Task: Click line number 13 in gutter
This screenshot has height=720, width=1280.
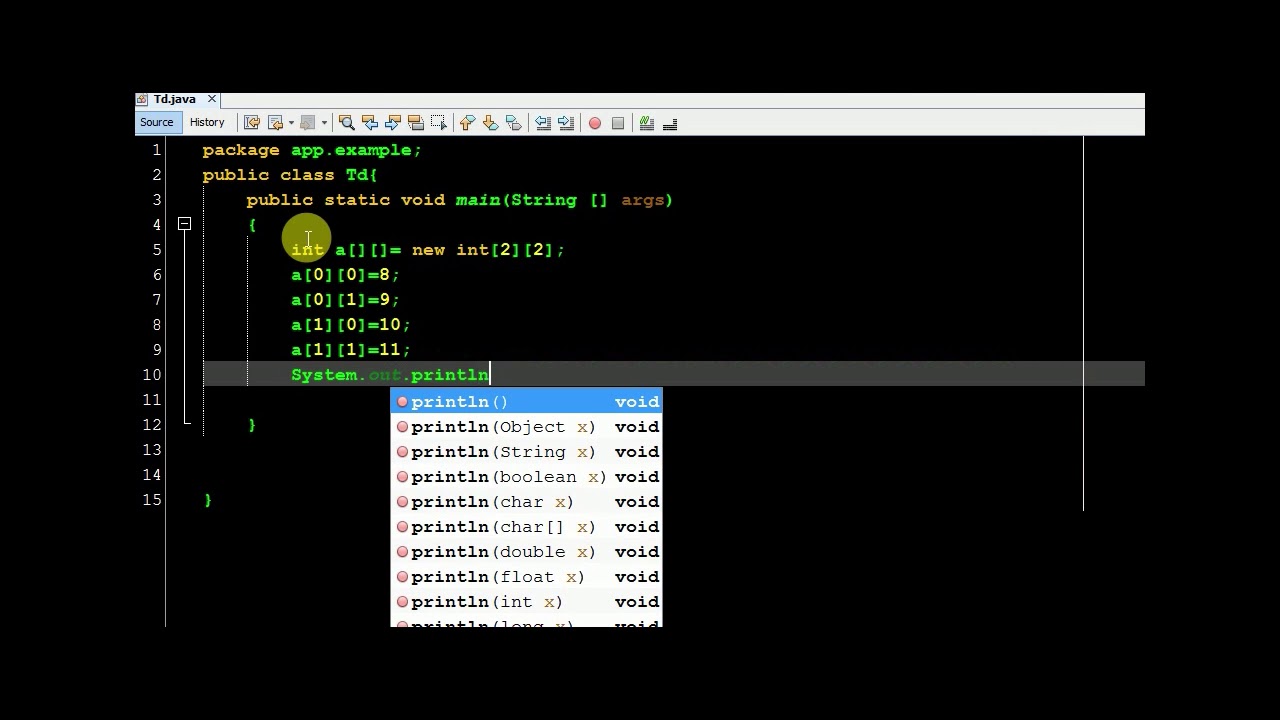Action: tap(152, 450)
